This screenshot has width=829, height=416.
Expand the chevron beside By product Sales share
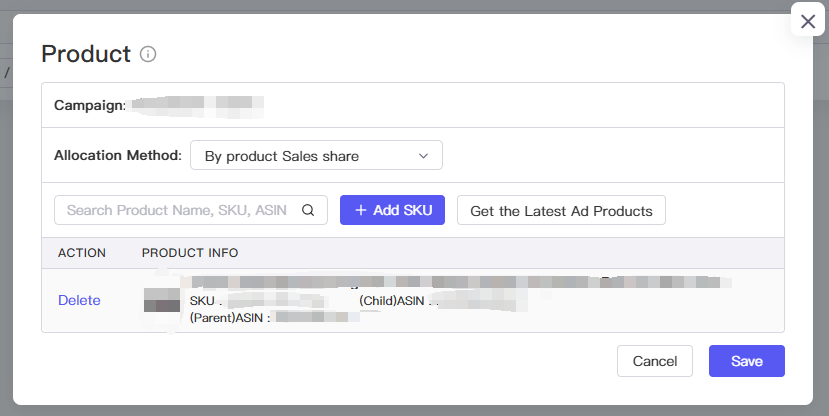pyautogui.click(x=423, y=156)
